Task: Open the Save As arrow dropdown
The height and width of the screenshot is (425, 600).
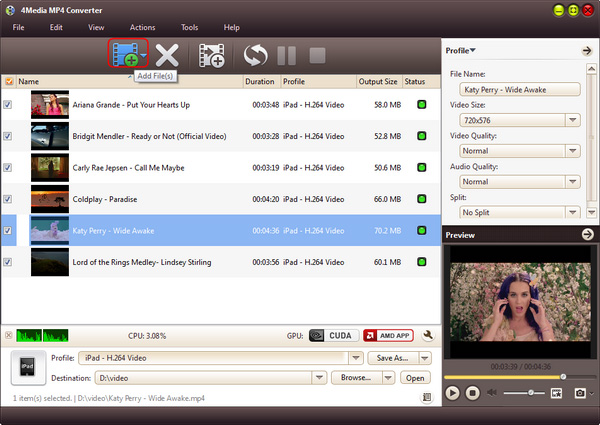Action: (425, 358)
